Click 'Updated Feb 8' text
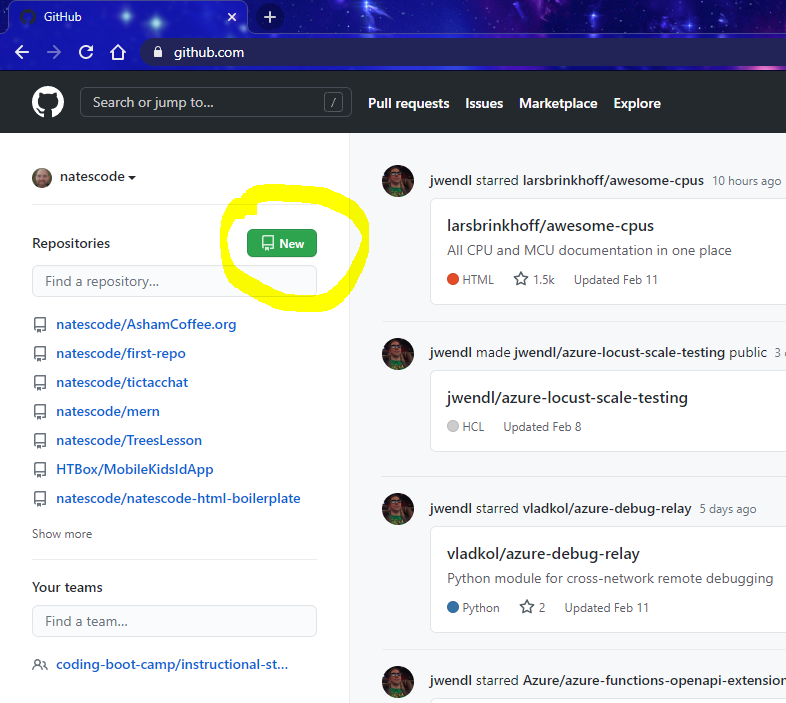The width and height of the screenshot is (786, 703). coord(542,427)
